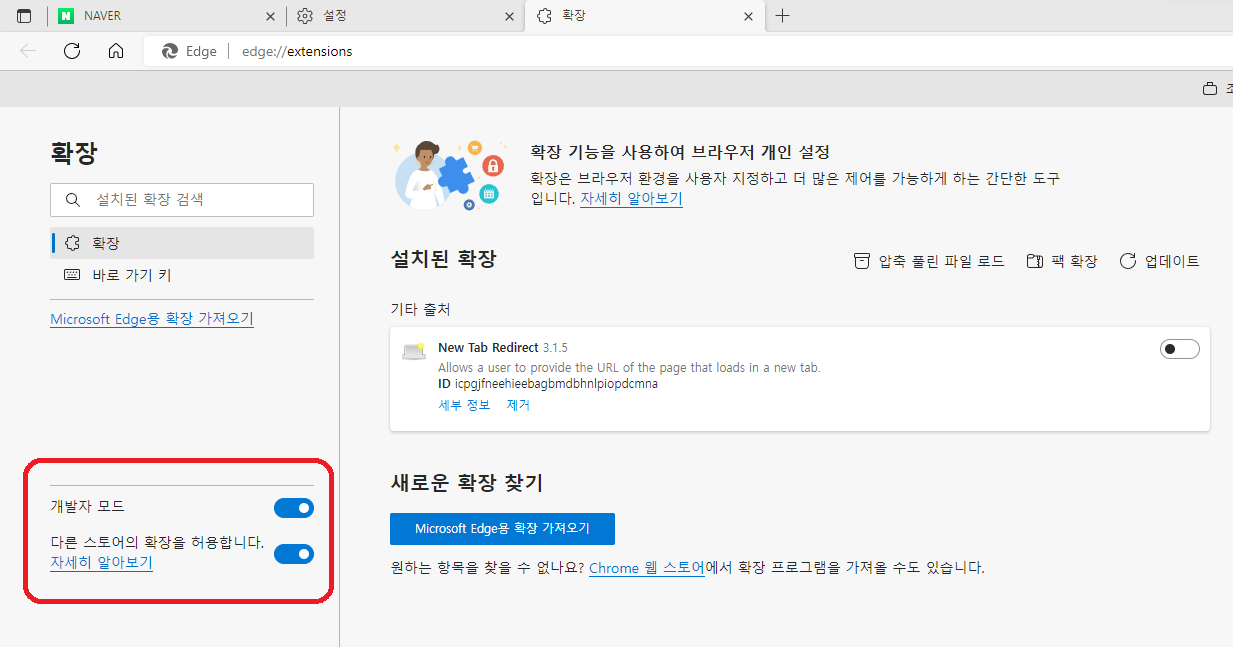Select the extension ID icpgjfneehieebagbmdbhnlpiopdcmna text
Screen dimensions: 1233x647
pos(556,384)
